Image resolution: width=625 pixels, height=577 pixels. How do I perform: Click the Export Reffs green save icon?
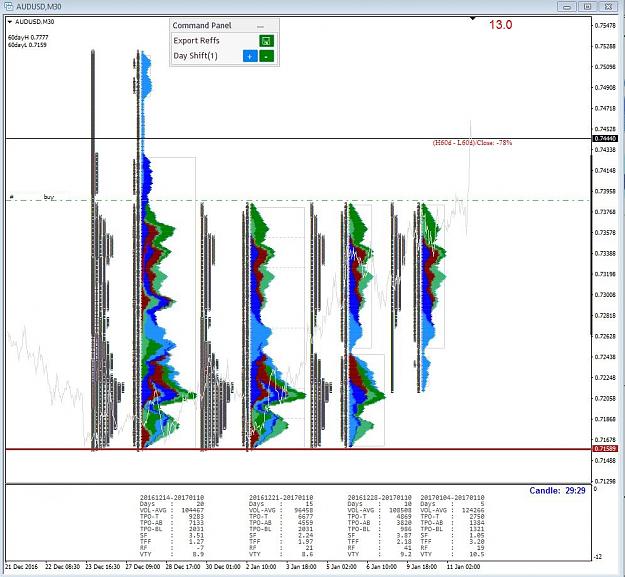click(x=266, y=41)
